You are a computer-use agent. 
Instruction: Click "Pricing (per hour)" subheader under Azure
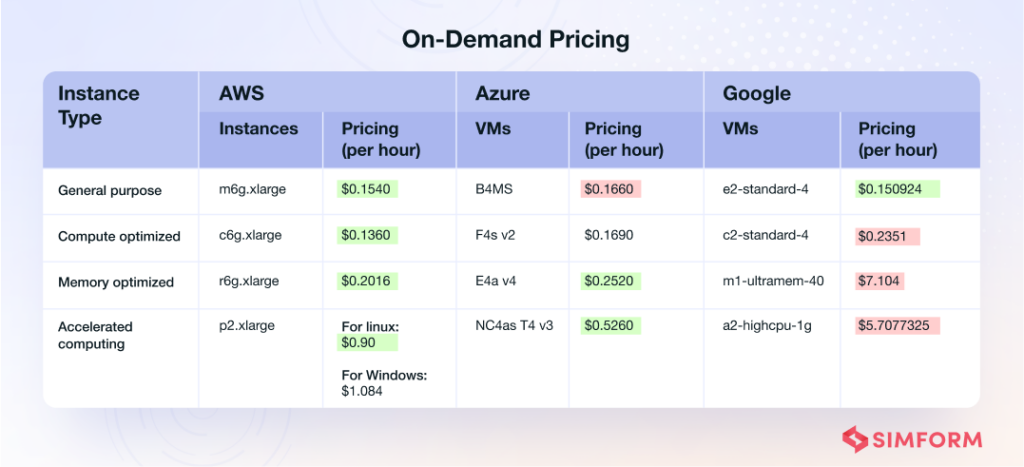pos(624,139)
